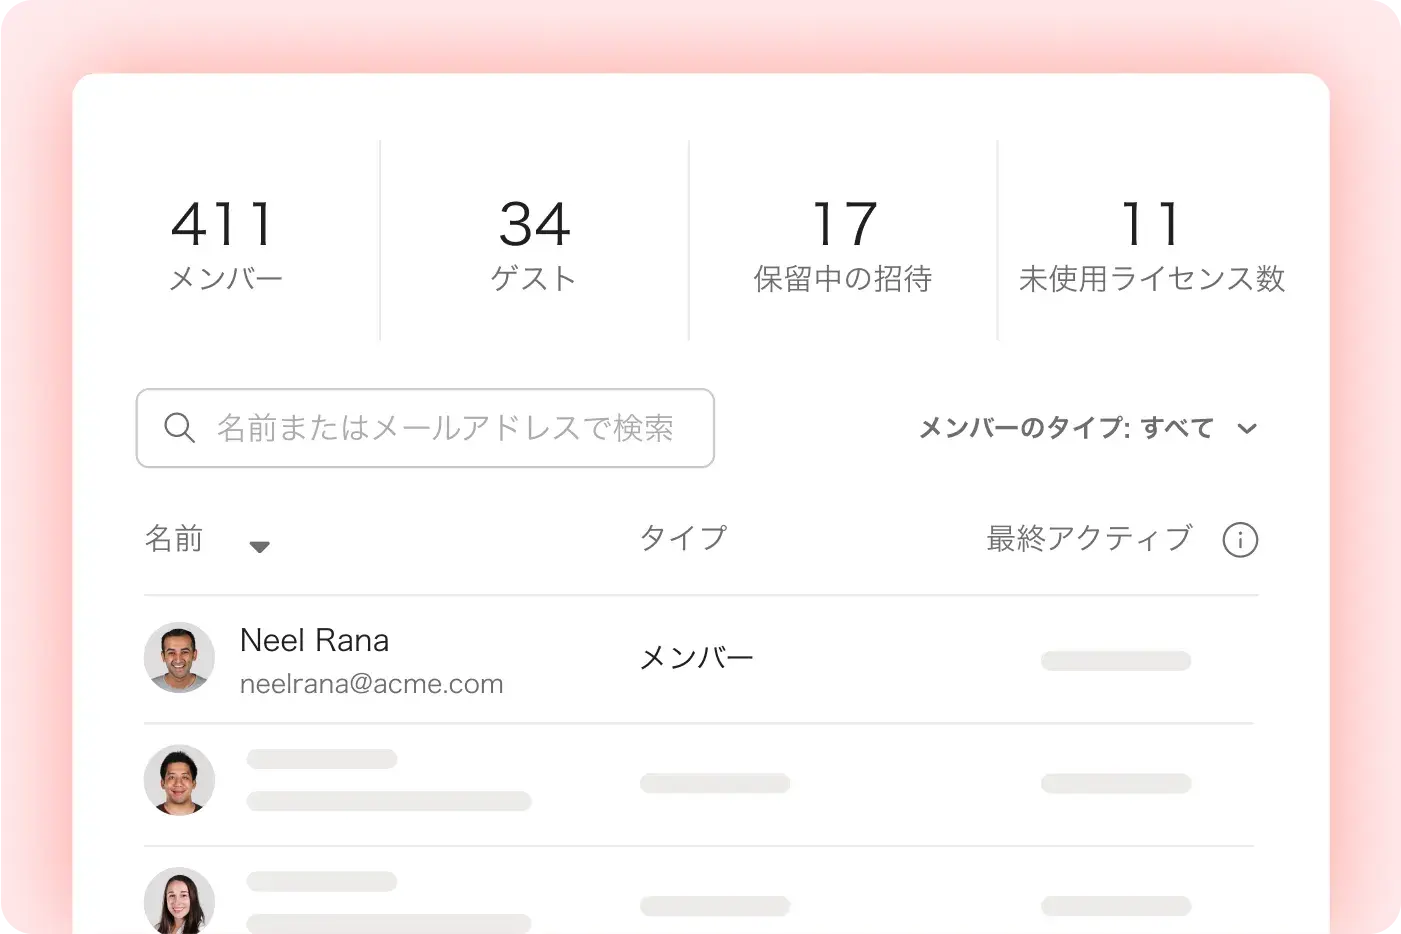Toggle sort arrow beside 名前 column
Viewport: 1401px width, 934px height.
(x=260, y=546)
